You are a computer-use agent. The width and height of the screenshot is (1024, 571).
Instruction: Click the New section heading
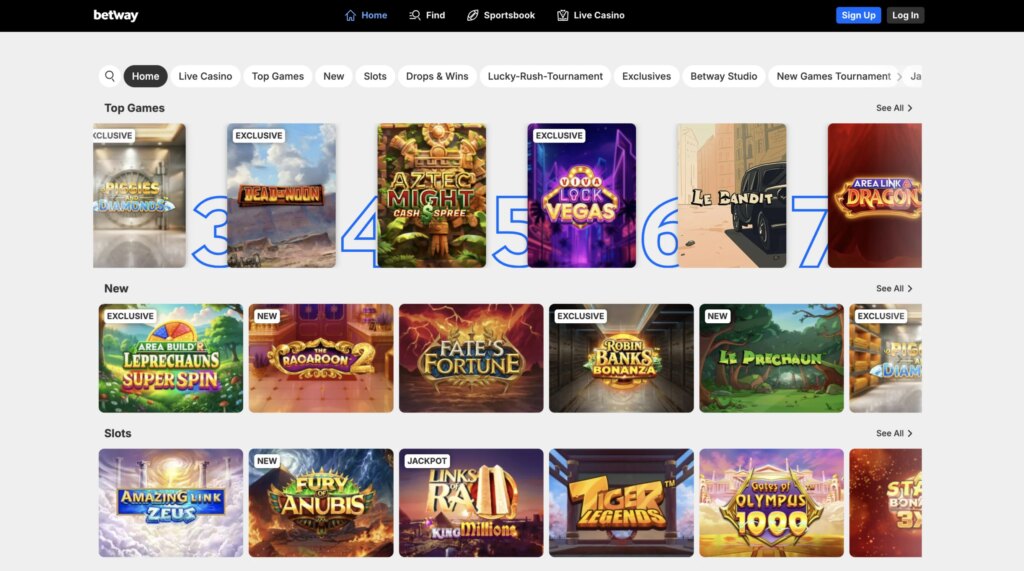[116, 288]
